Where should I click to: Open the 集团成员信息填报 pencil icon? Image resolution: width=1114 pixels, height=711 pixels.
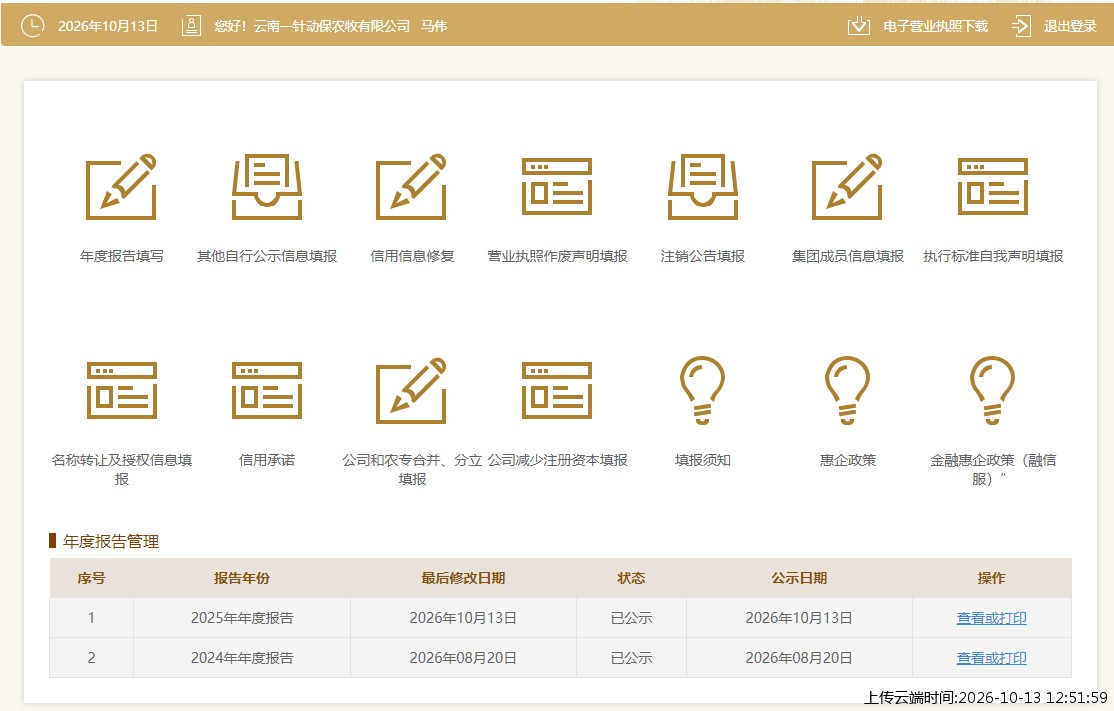tap(848, 186)
